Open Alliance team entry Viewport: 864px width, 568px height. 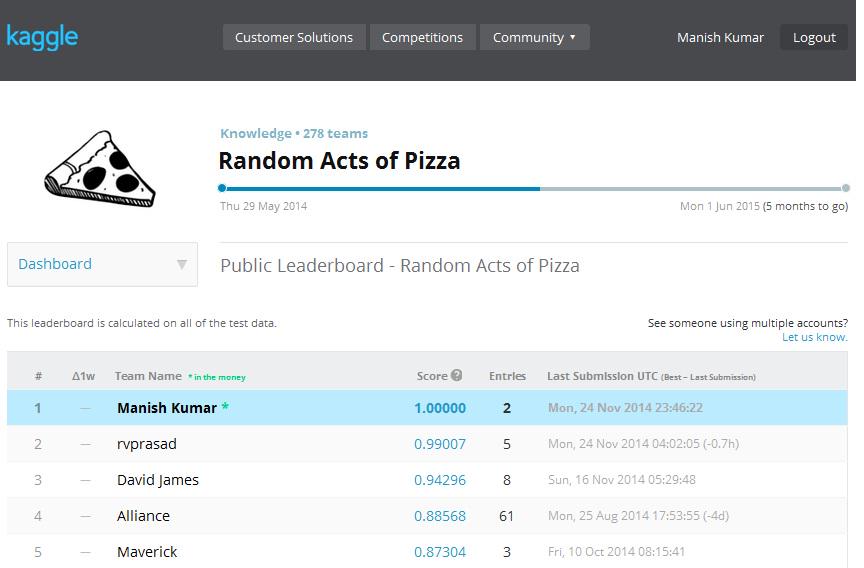(x=143, y=516)
